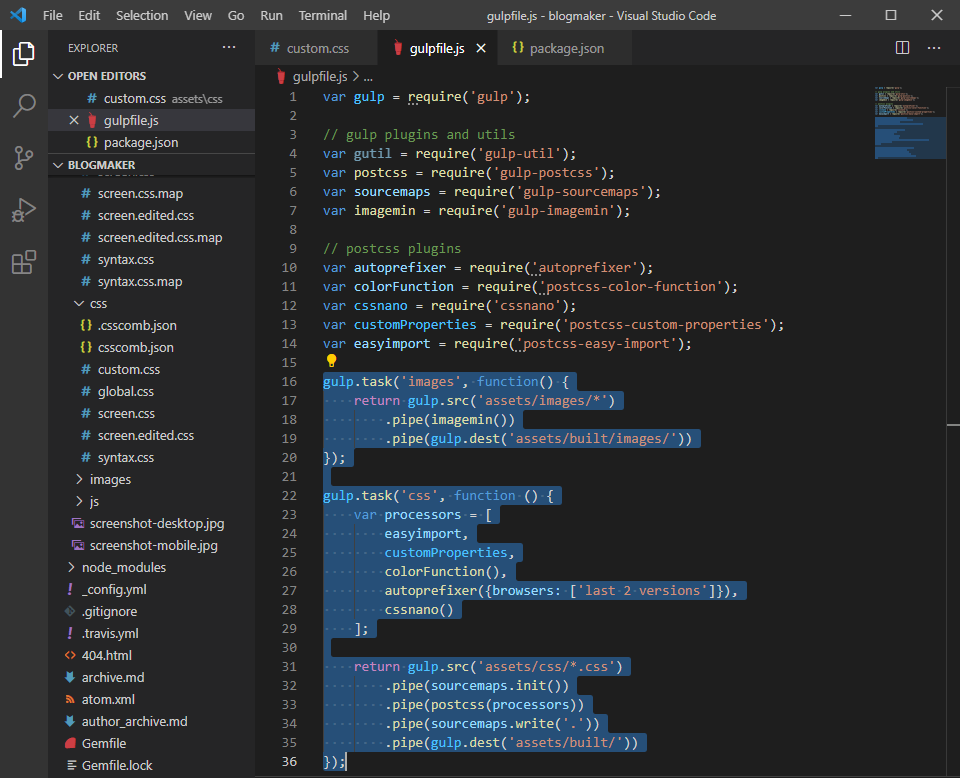The width and height of the screenshot is (960, 778).
Task: Open atom.xml file
Action: (x=151, y=700)
